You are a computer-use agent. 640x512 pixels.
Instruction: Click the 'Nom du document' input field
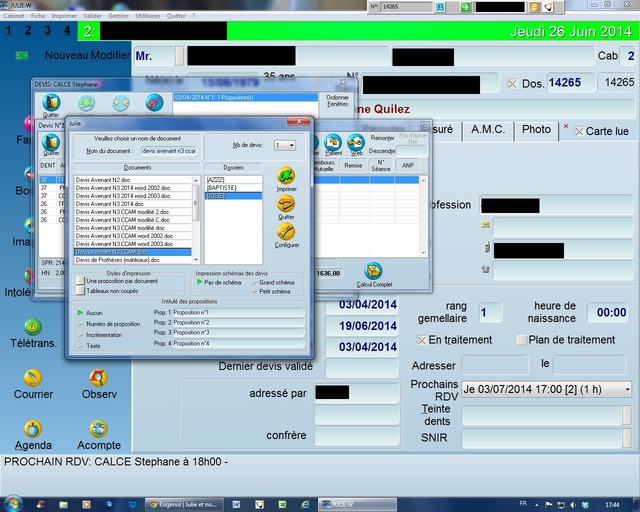[168, 149]
